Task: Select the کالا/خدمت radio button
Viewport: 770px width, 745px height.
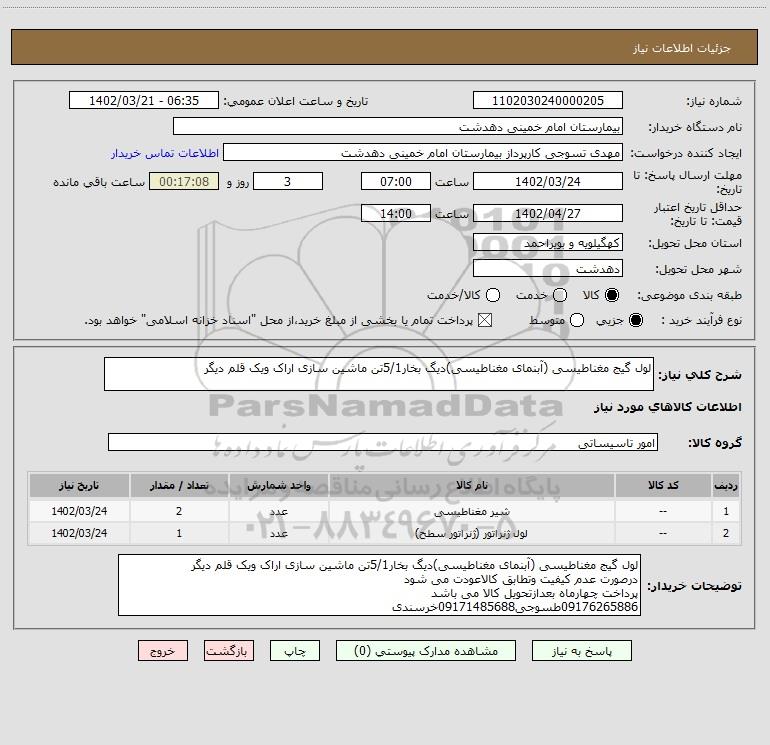Action: click(493, 295)
